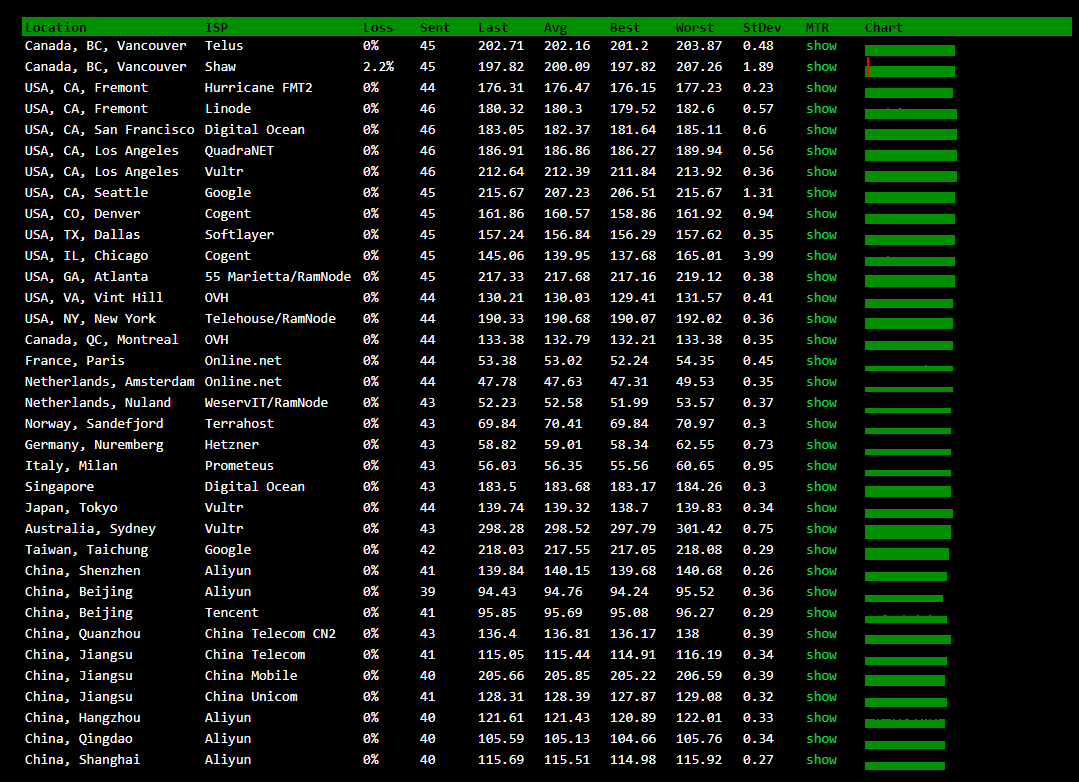The image size is (1079, 782).
Task: Open the show link for Vultr Los Angeles
Action: (821, 172)
